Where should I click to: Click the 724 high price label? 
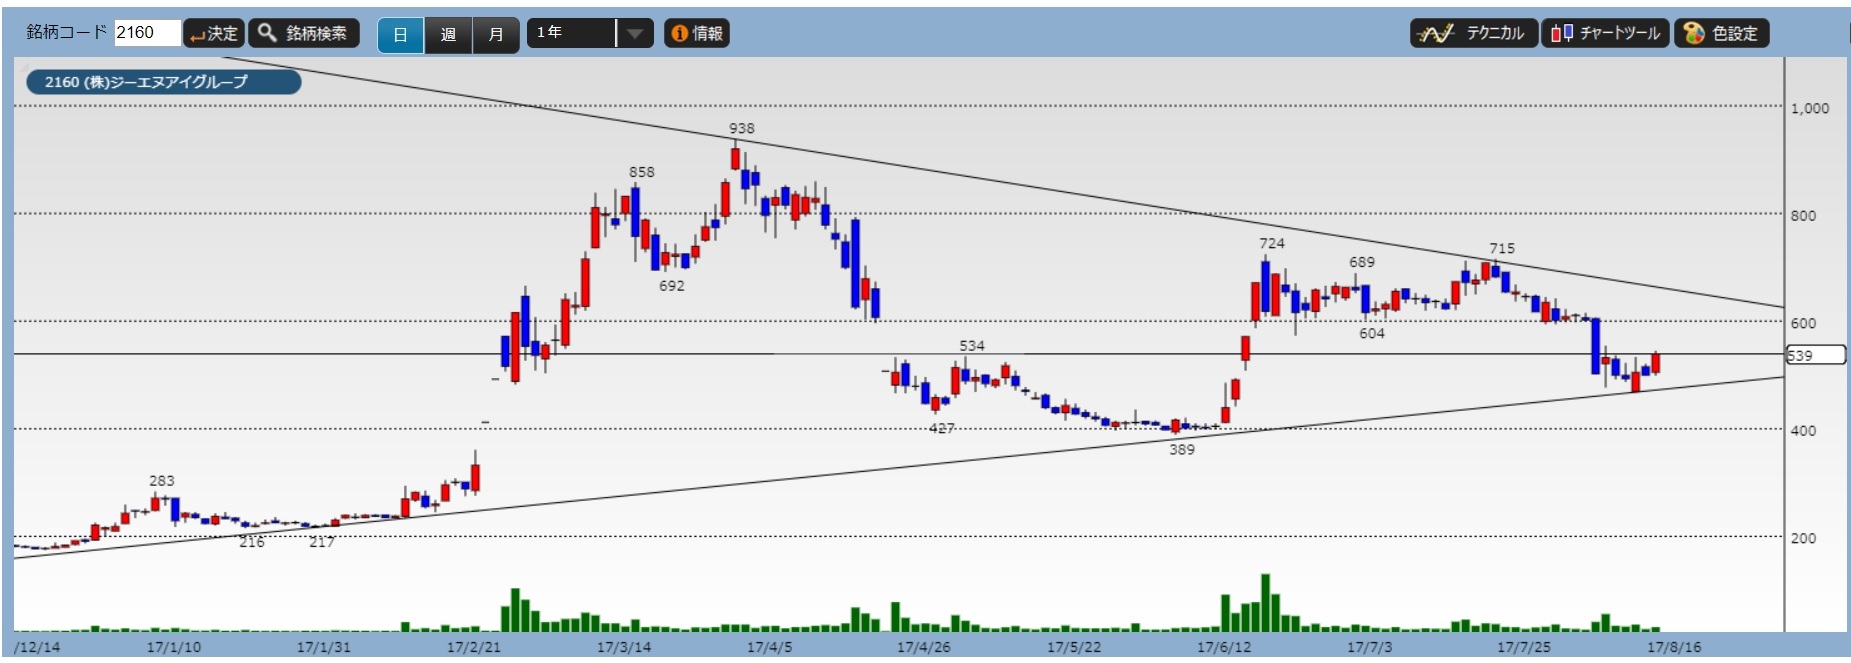coord(1272,244)
